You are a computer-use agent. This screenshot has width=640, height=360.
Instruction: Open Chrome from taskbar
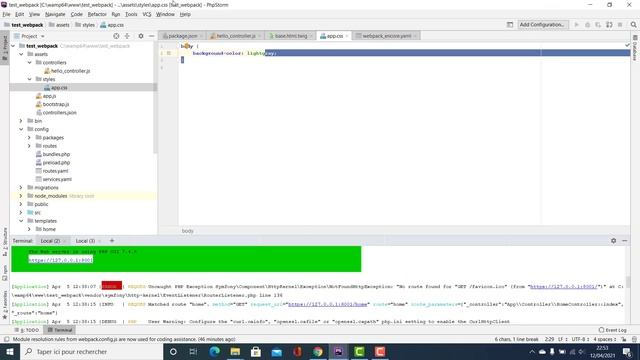[318, 351]
